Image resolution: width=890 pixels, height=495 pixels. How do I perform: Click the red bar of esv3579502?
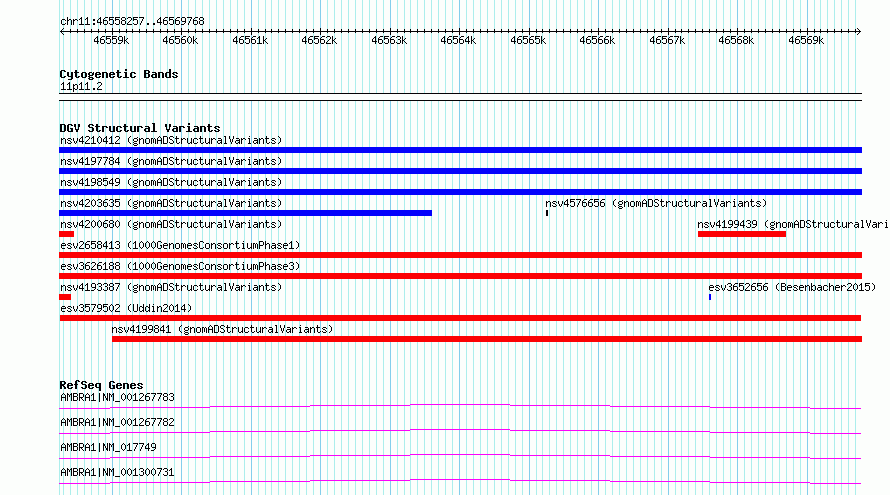[460, 318]
